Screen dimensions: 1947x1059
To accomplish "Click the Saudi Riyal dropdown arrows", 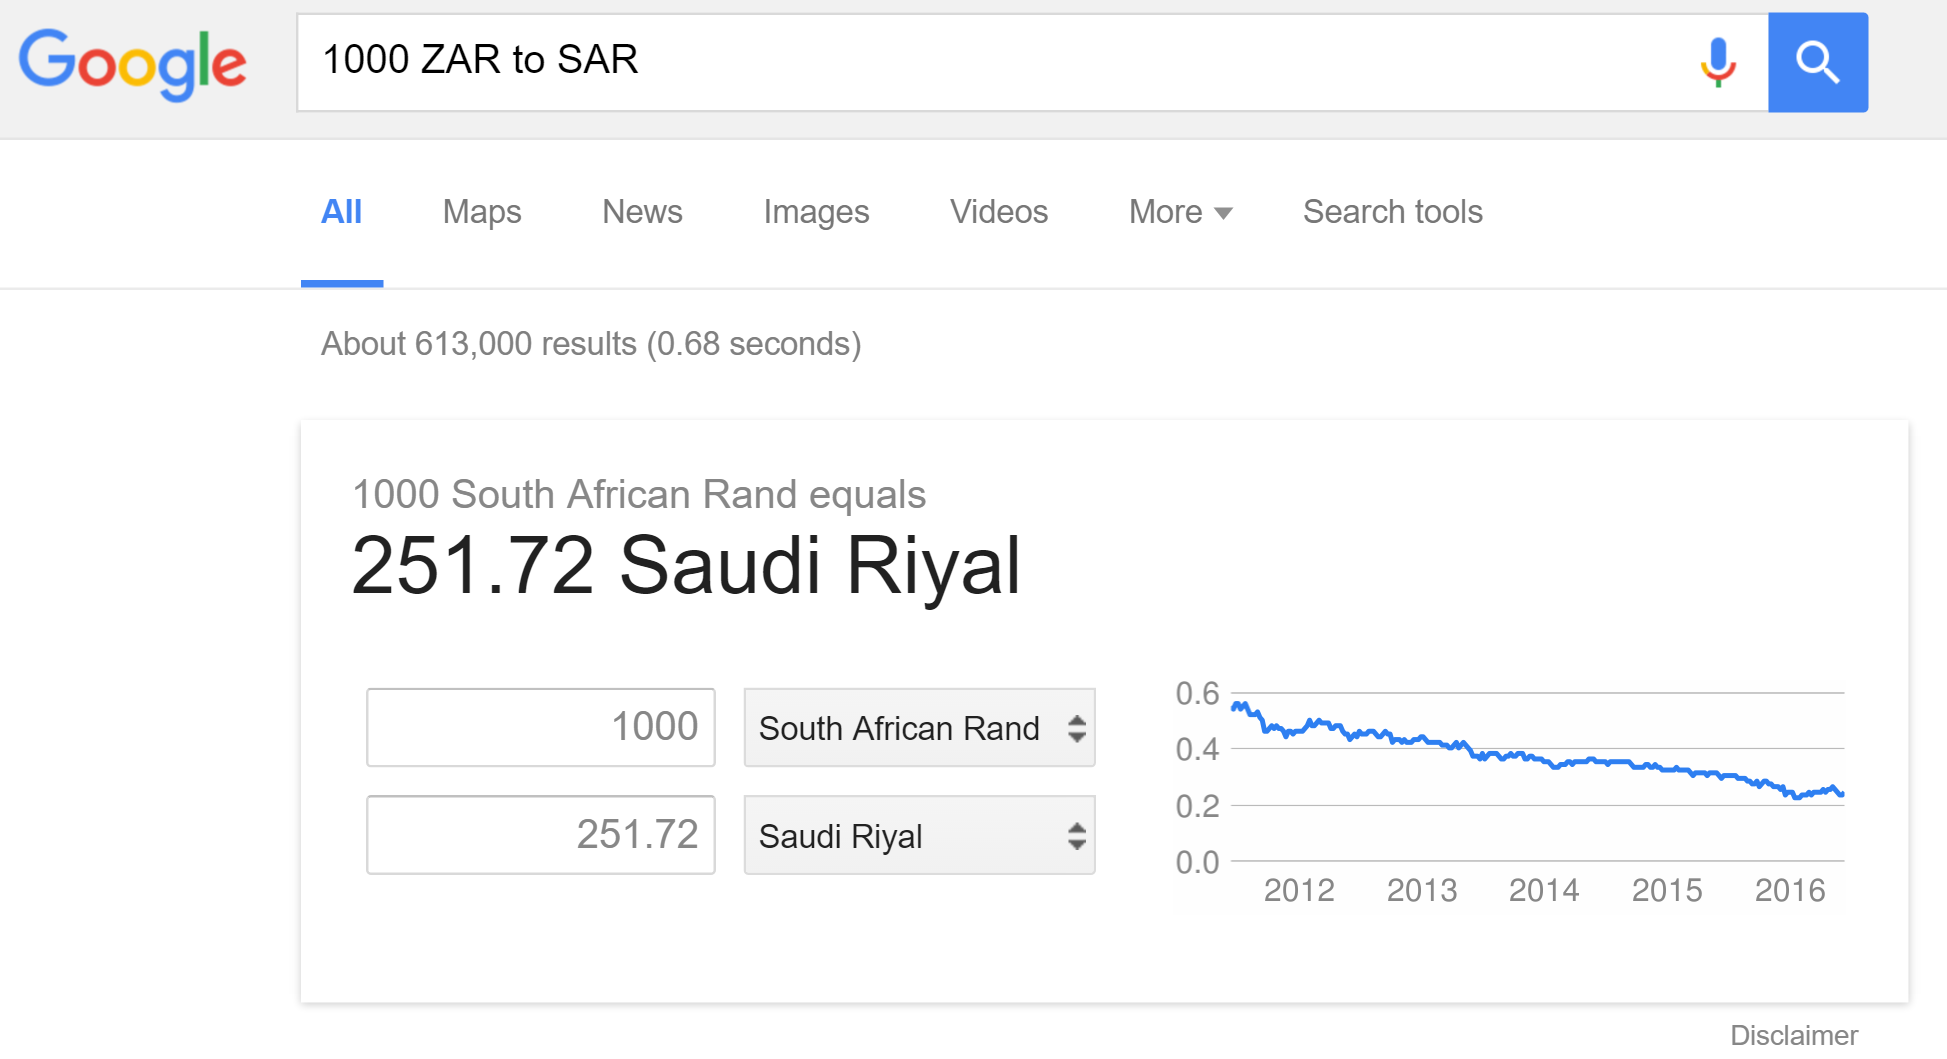I will 1076,836.
